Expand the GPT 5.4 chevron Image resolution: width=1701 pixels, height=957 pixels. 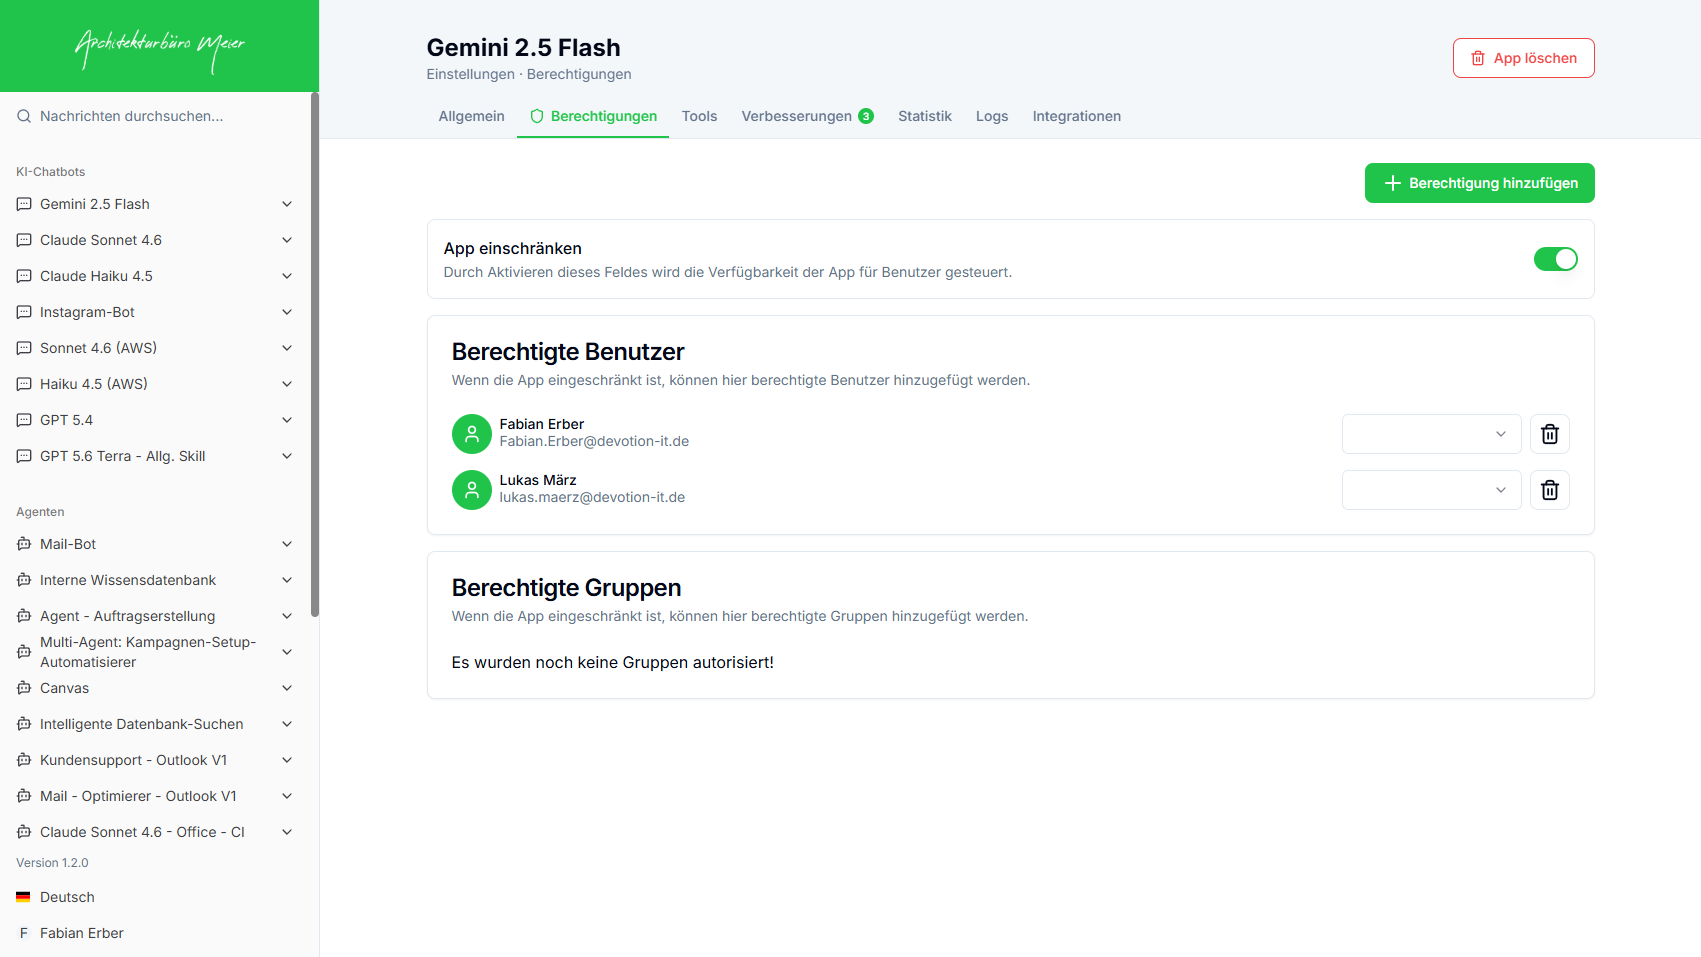pyautogui.click(x=287, y=420)
